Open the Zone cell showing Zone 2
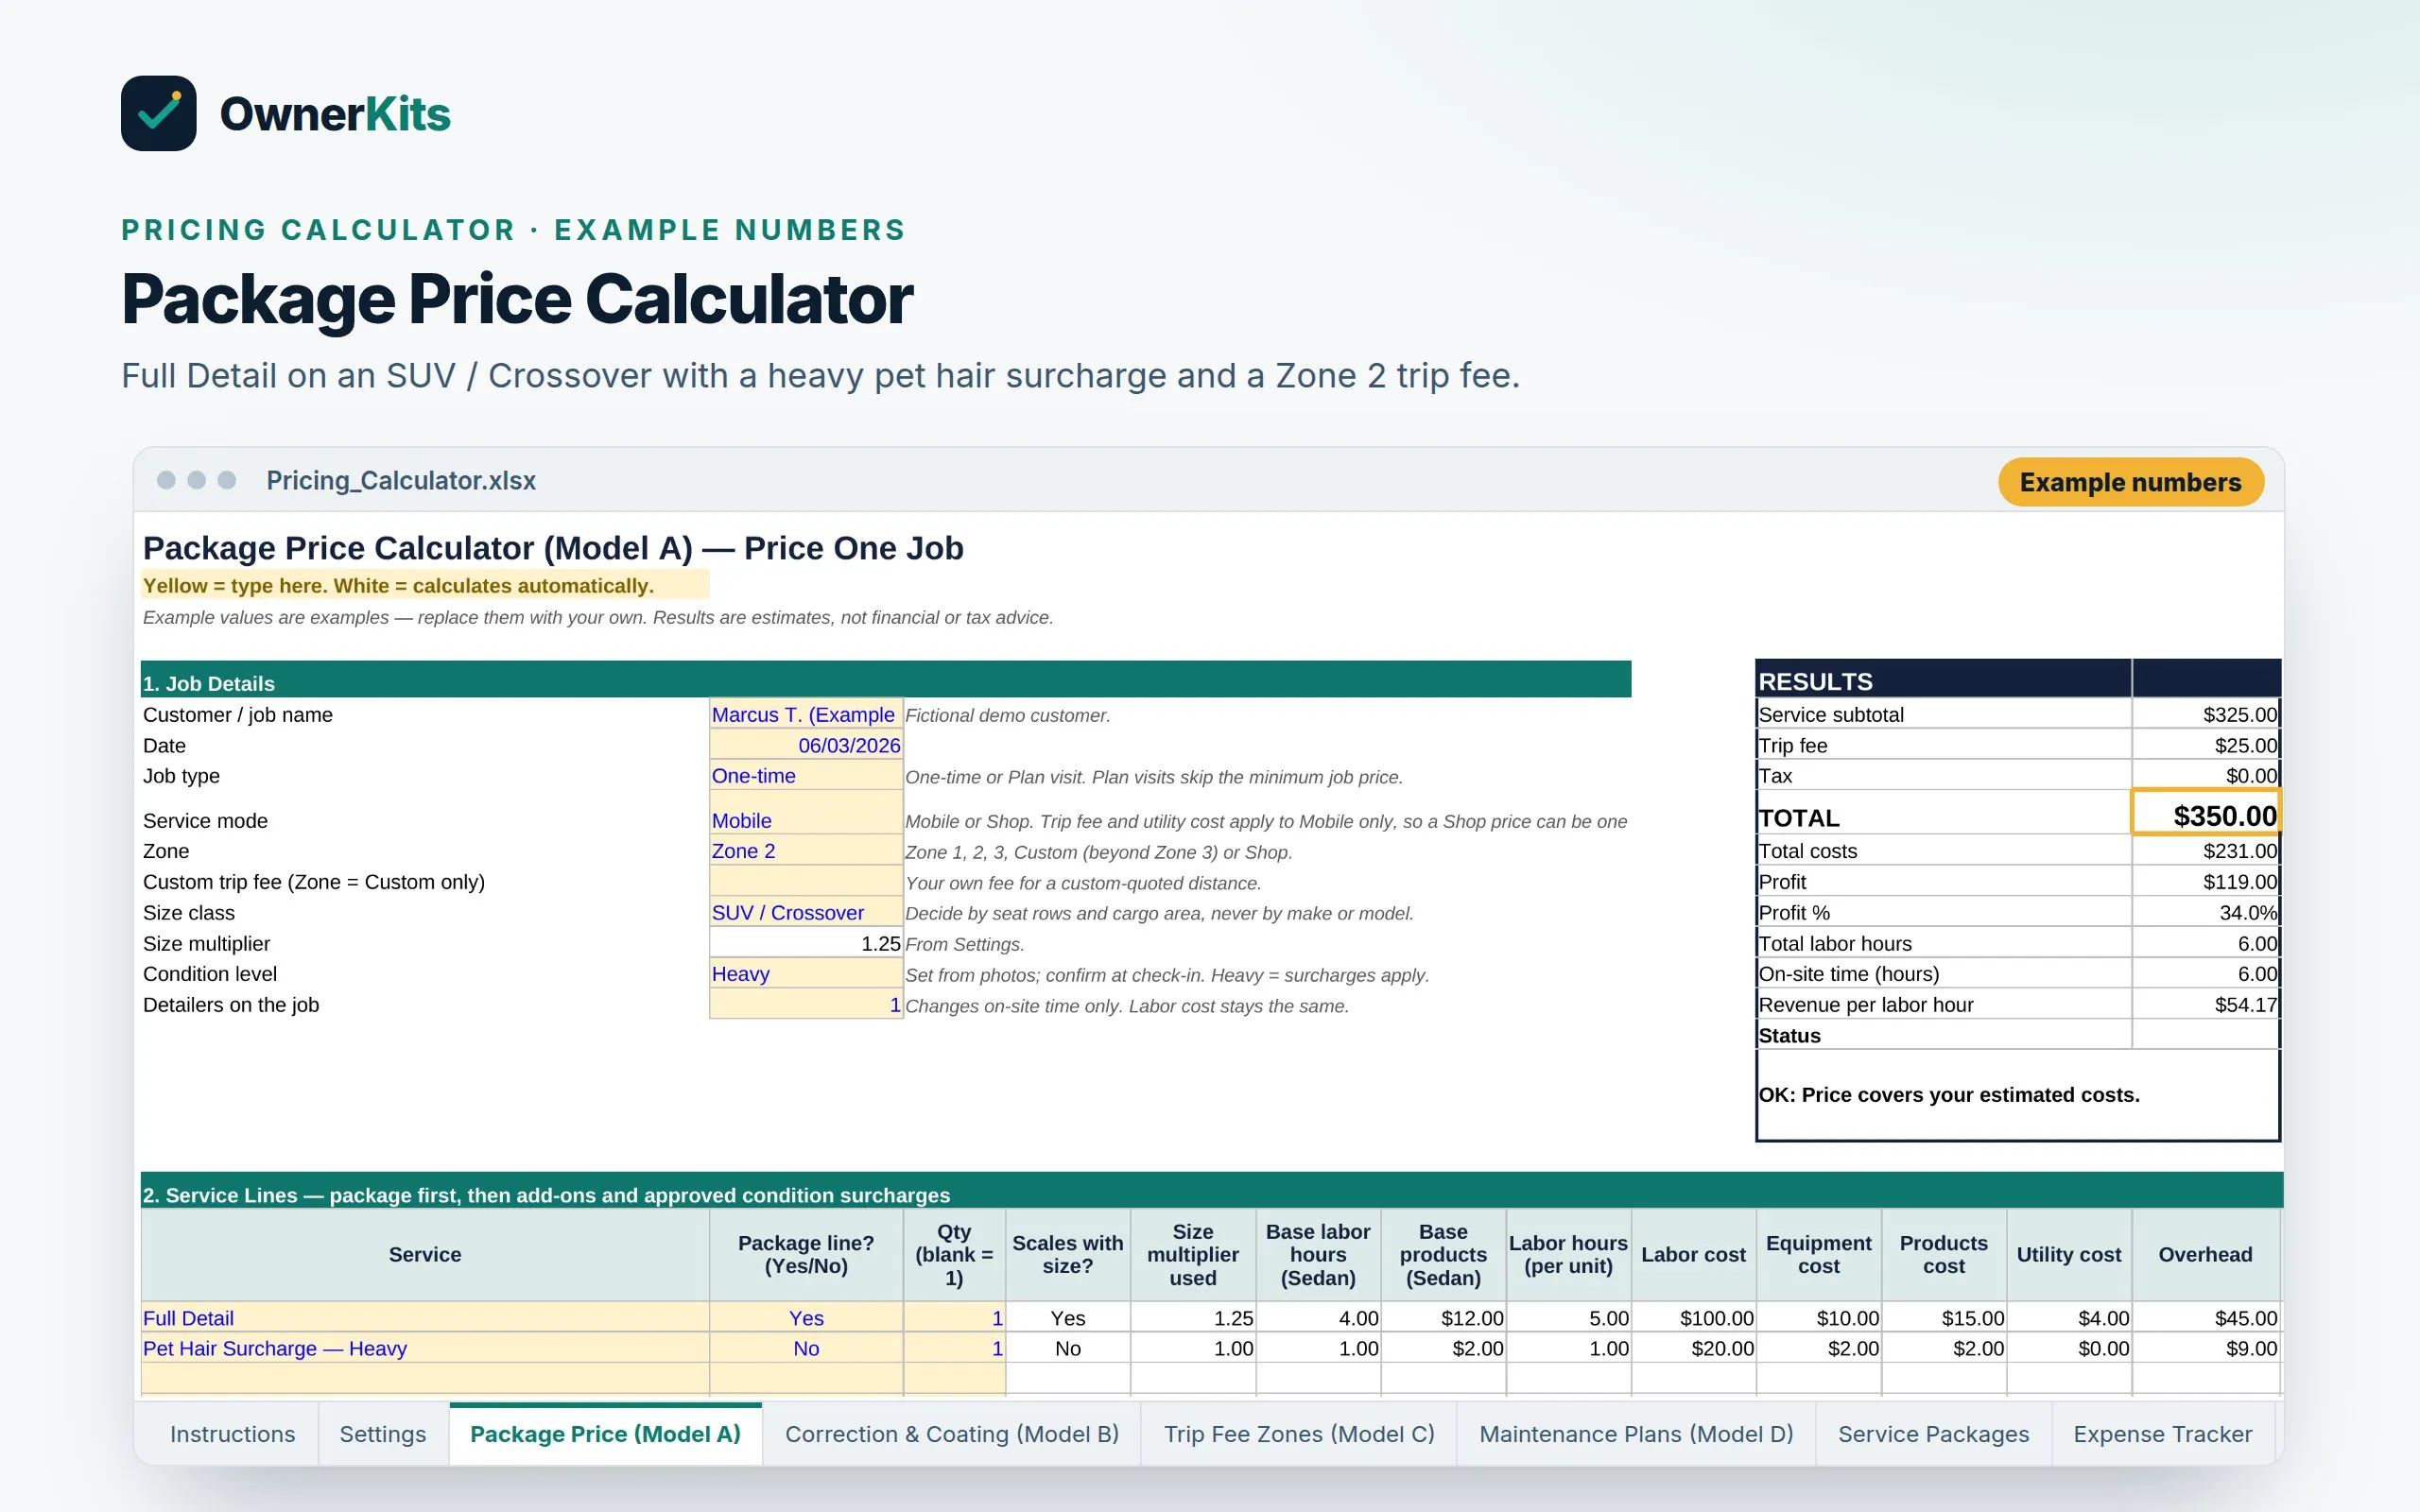2420x1512 pixels. [806, 851]
